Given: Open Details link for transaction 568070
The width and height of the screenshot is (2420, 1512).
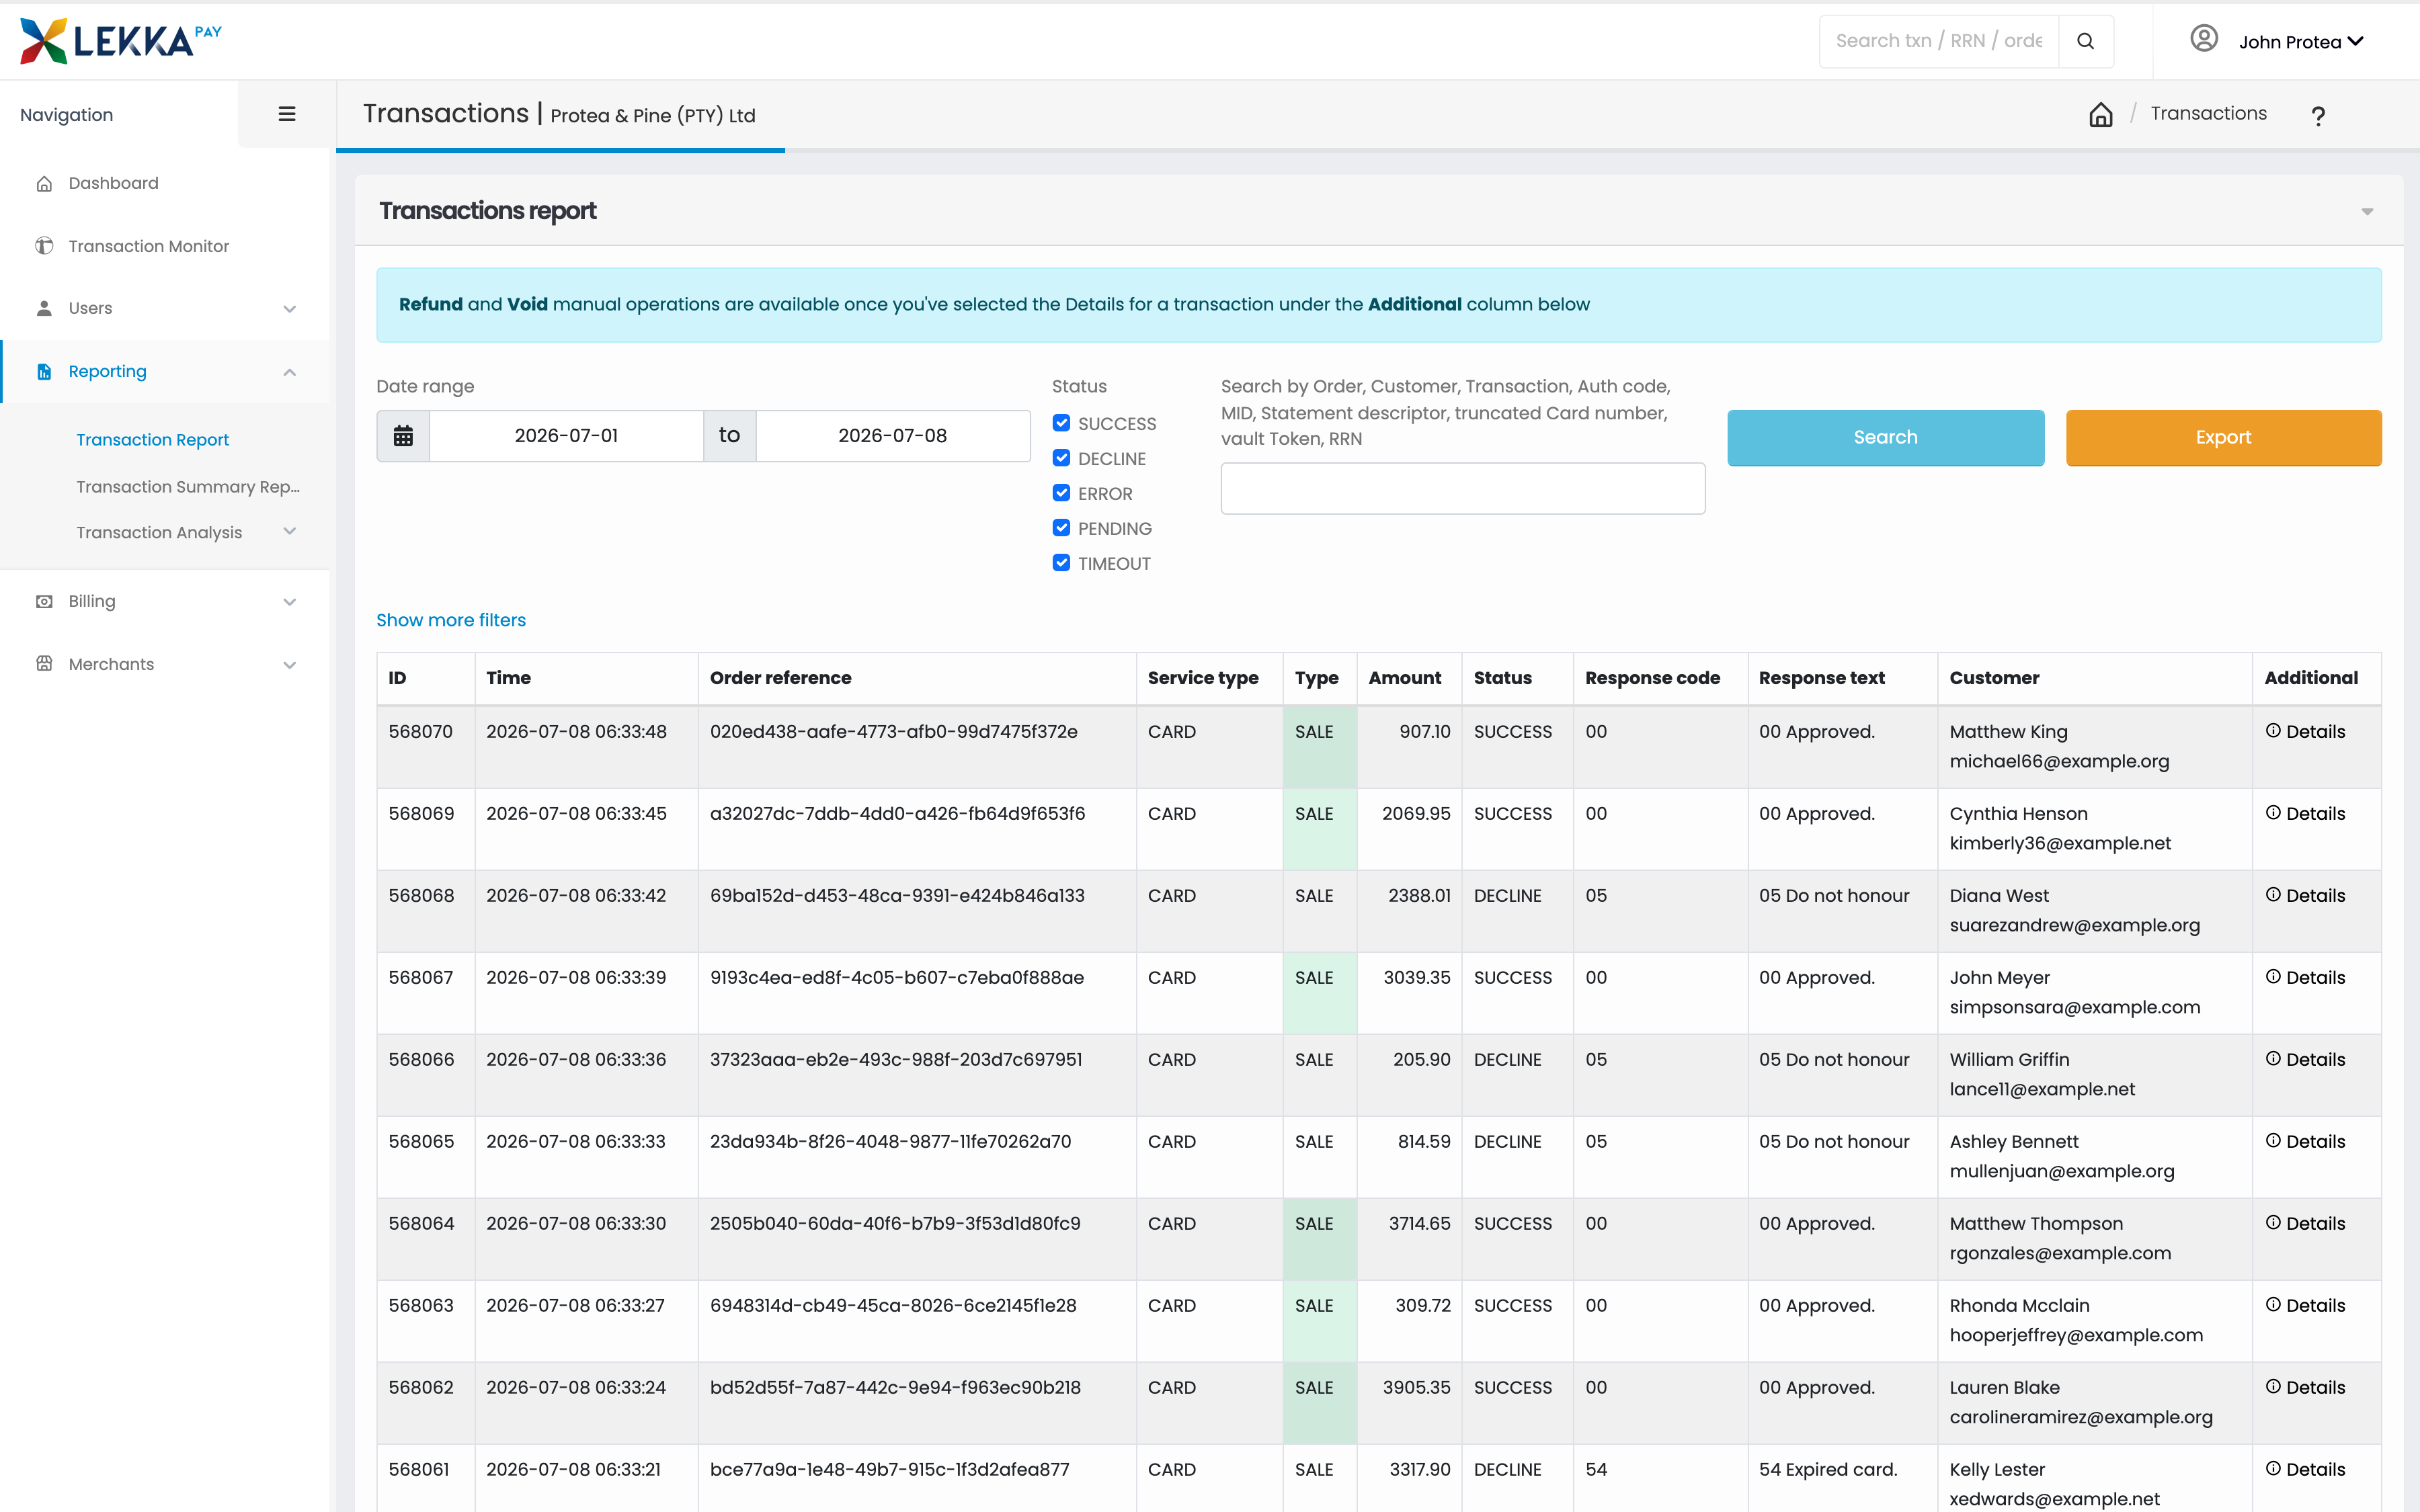Looking at the screenshot, I should pyautogui.click(x=2315, y=732).
